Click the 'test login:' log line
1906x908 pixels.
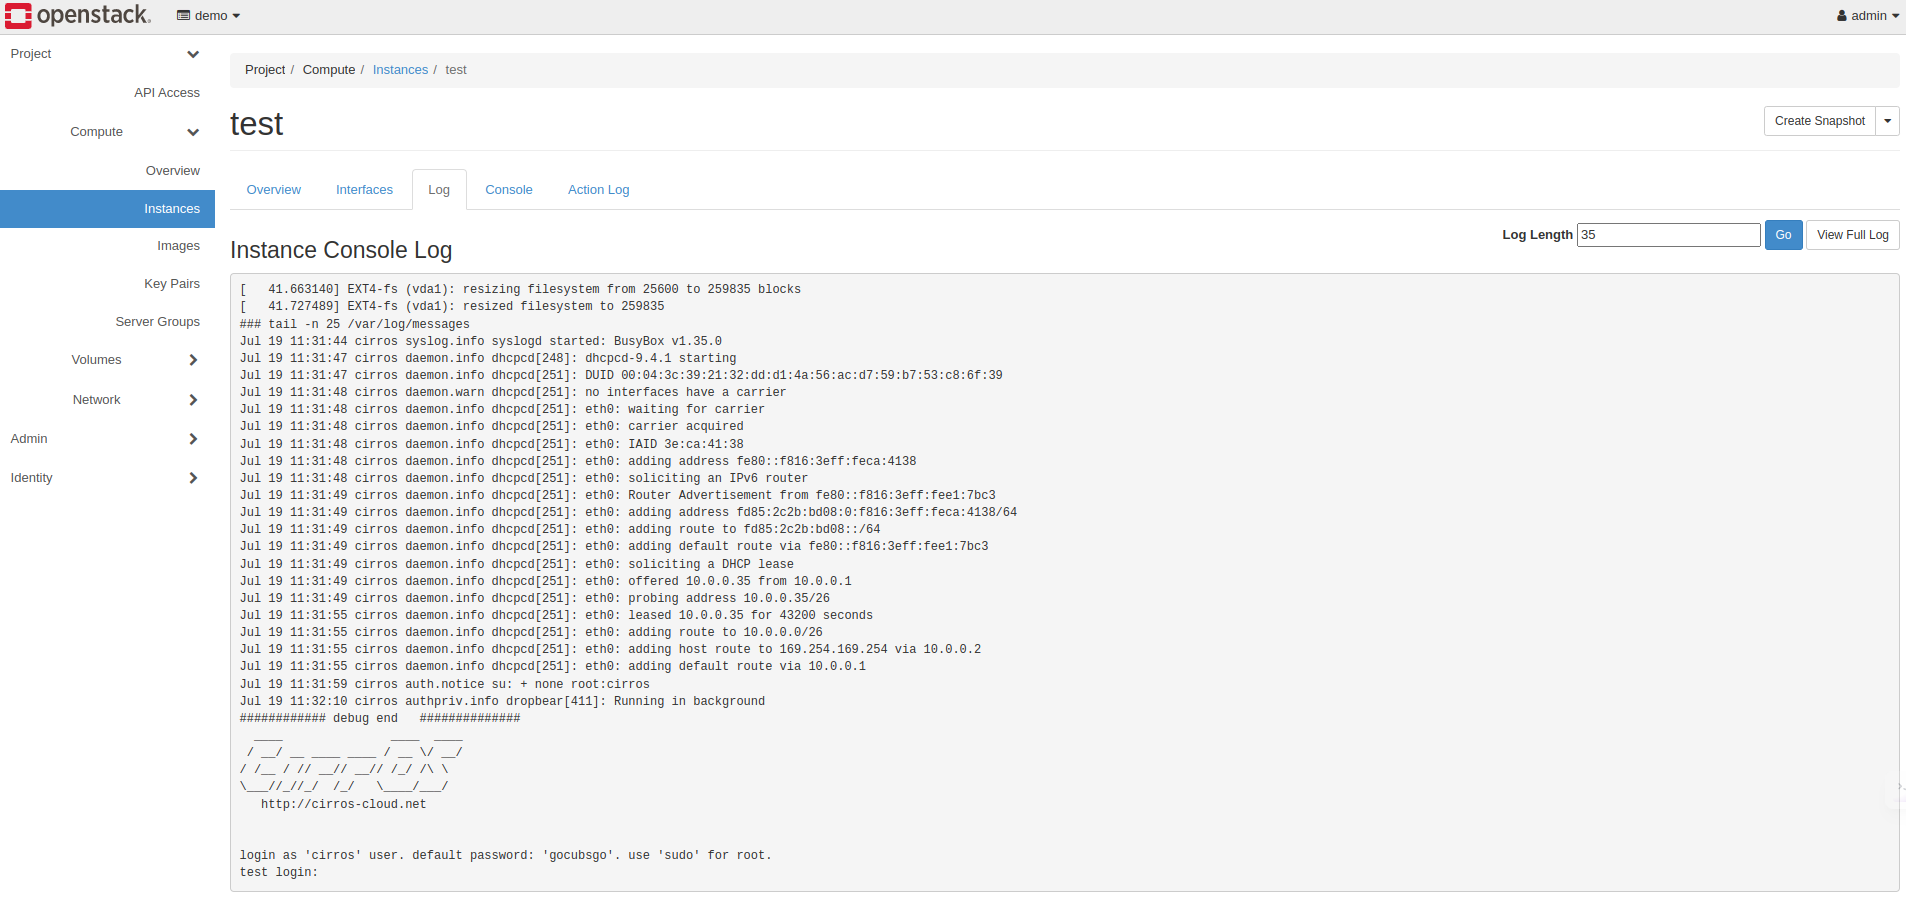tap(278, 873)
